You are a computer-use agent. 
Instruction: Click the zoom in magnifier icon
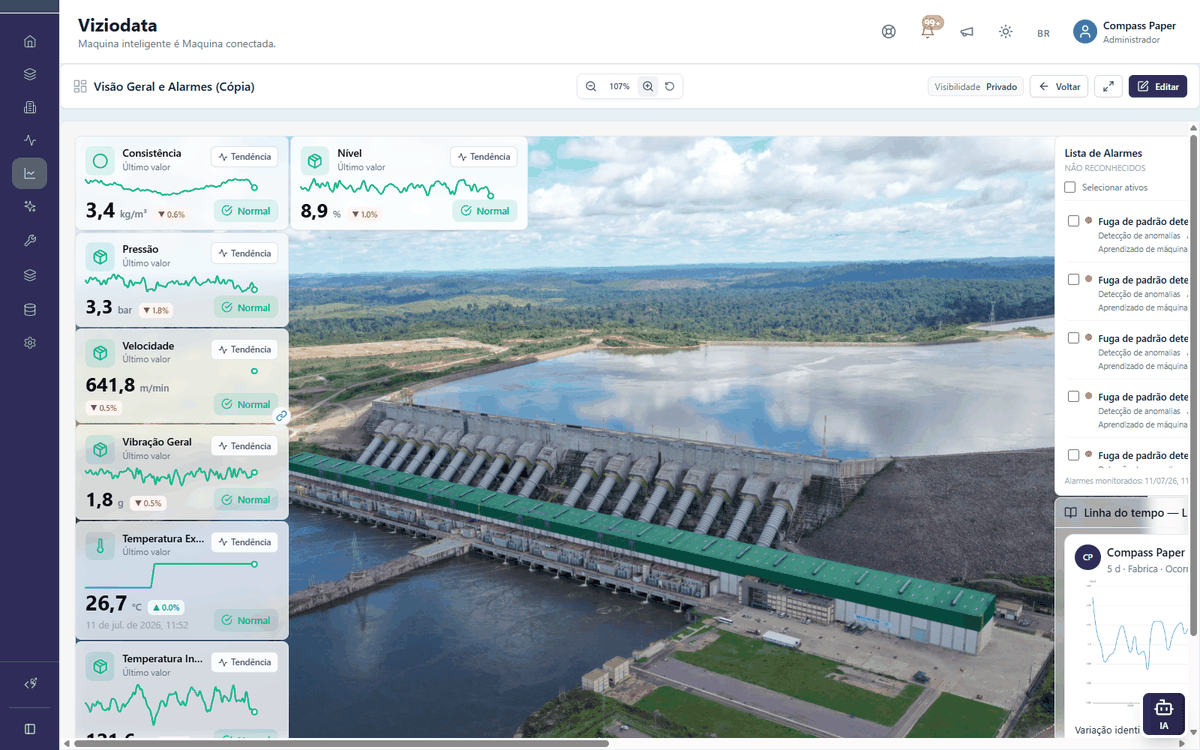(x=648, y=87)
